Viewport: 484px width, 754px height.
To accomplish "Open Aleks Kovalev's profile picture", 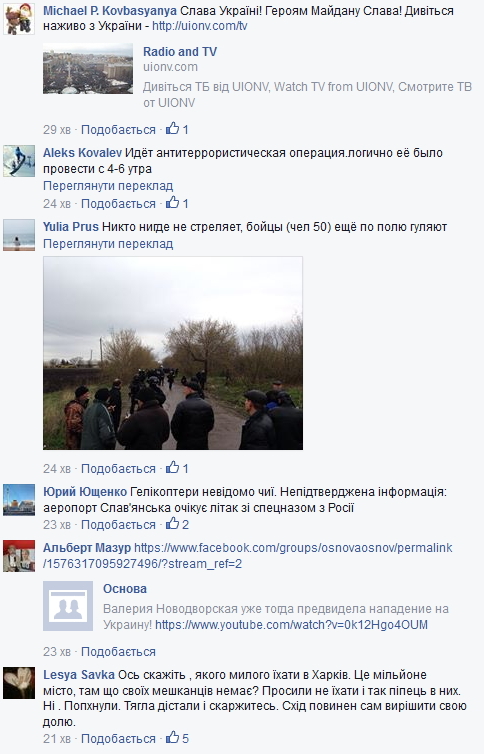I will coord(19,161).
